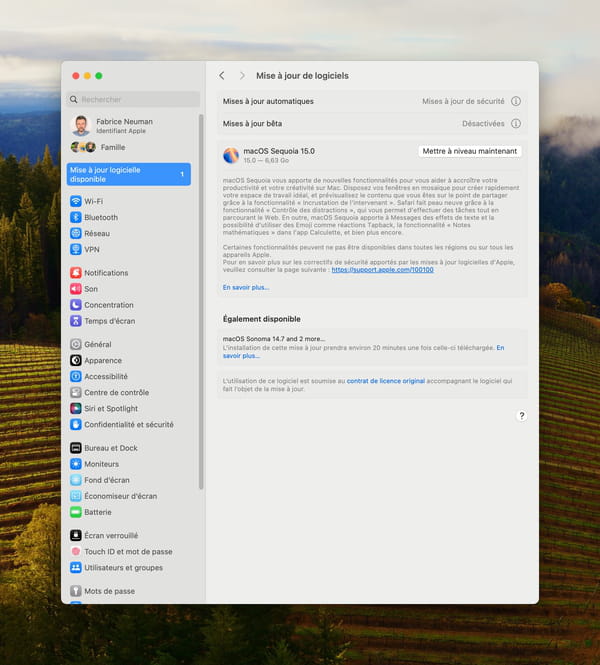Select Économiseur d'écran icon
The height and width of the screenshot is (665, 600).
pos(75,496)
